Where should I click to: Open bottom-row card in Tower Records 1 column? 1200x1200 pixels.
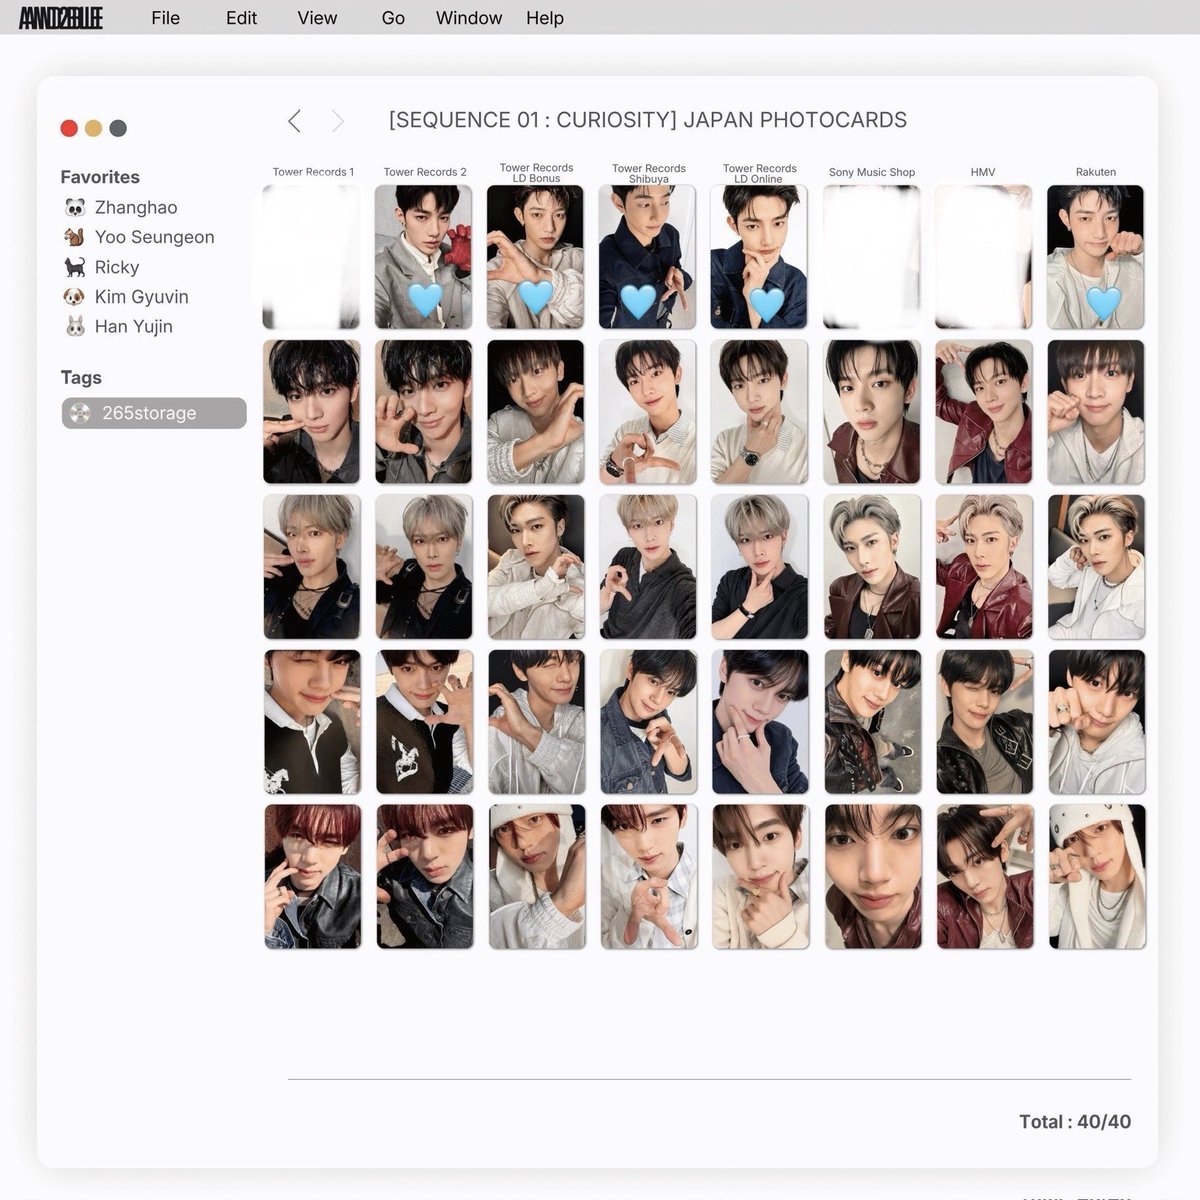(x=311, y=877)
